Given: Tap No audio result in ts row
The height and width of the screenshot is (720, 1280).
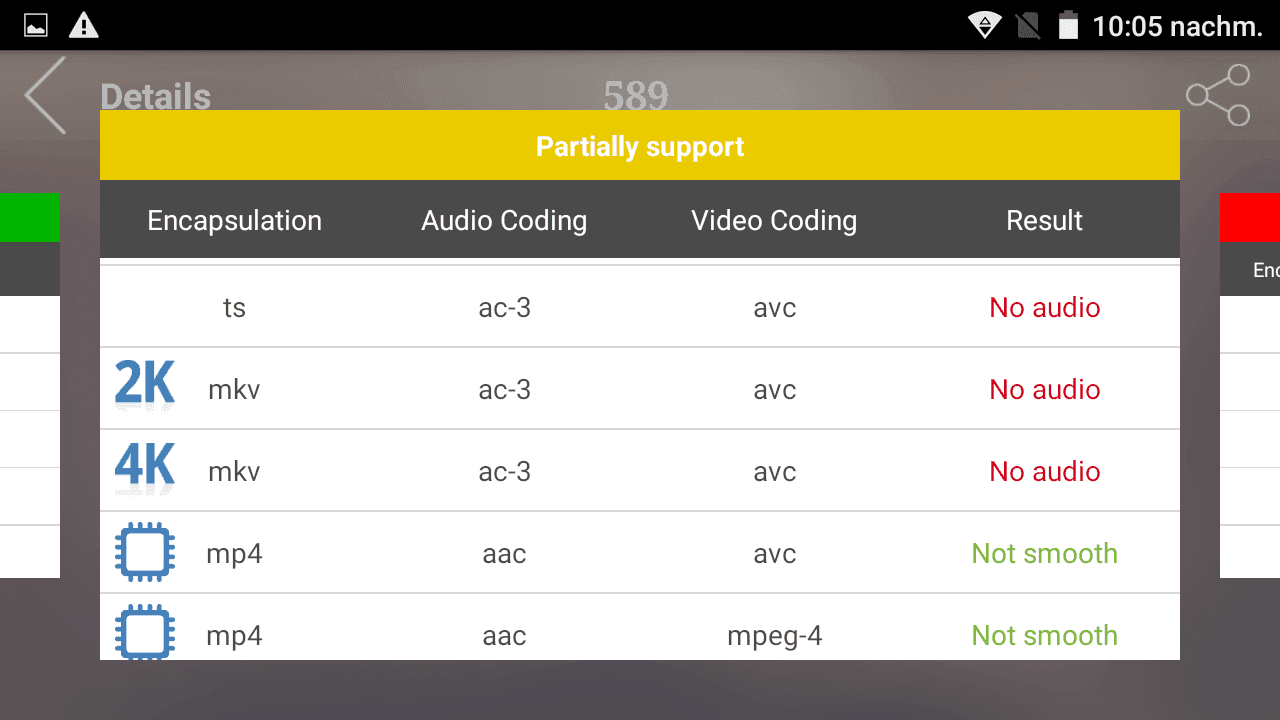Looking at the screenshot, I should (x=1045, y=307).
